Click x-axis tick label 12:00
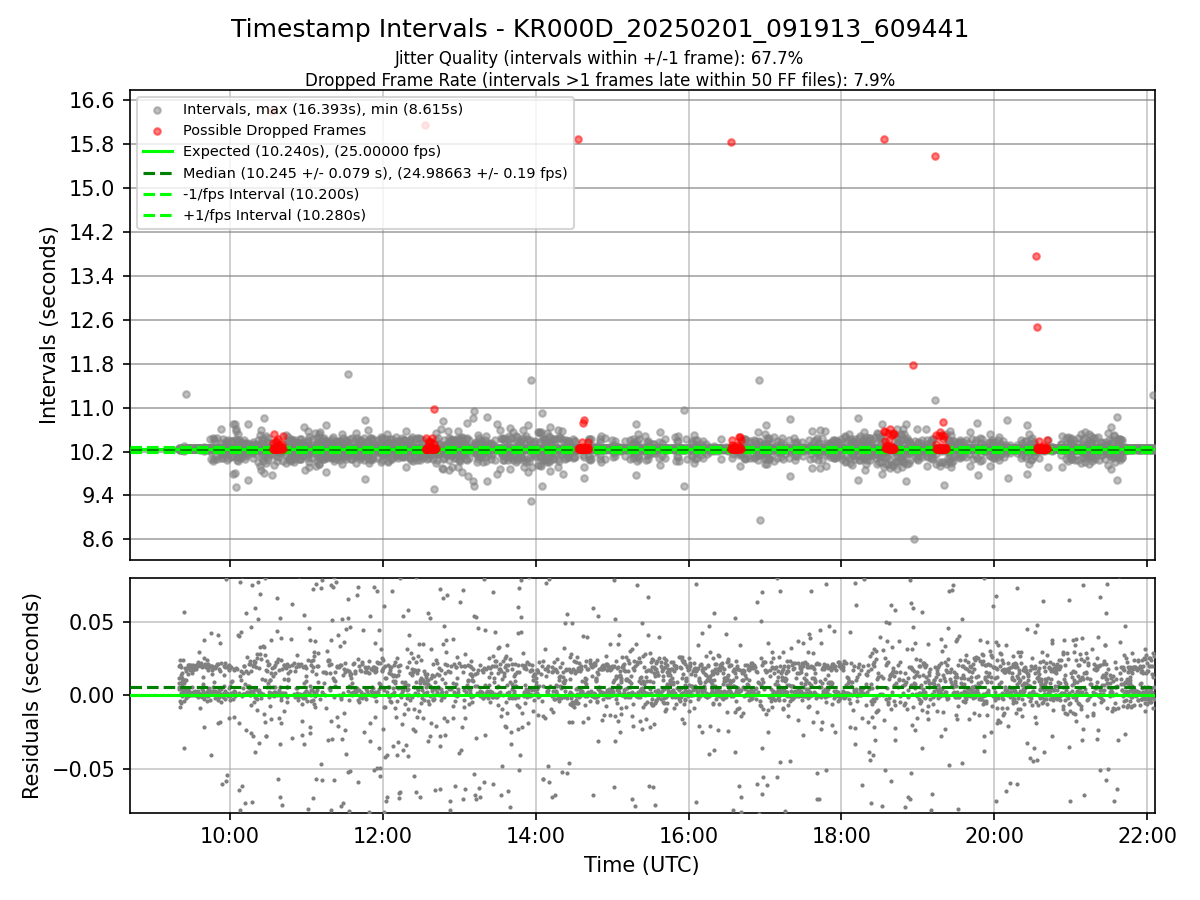This screenshot has width=1200, height=900. pos(383,837)
